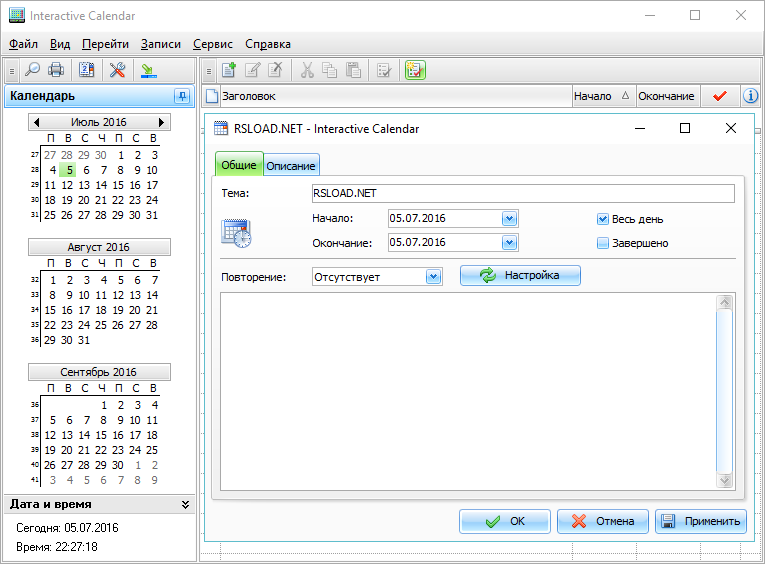This screenshot has width=765, height=564.
Task: Collapse the Дата и время section
Action: point(185,504)
